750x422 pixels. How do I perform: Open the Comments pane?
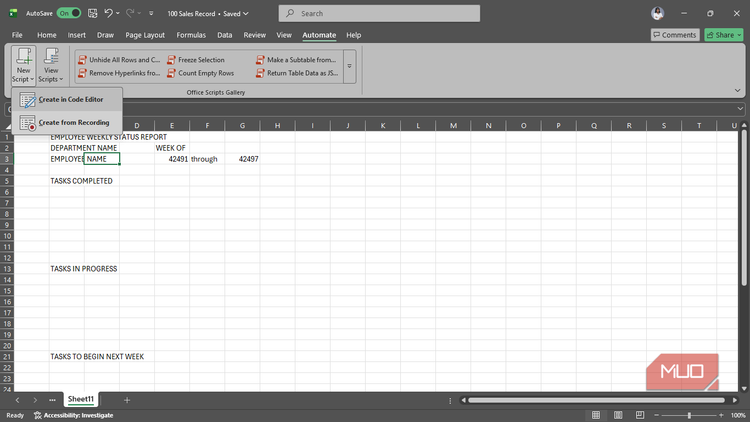coord(675,35)
